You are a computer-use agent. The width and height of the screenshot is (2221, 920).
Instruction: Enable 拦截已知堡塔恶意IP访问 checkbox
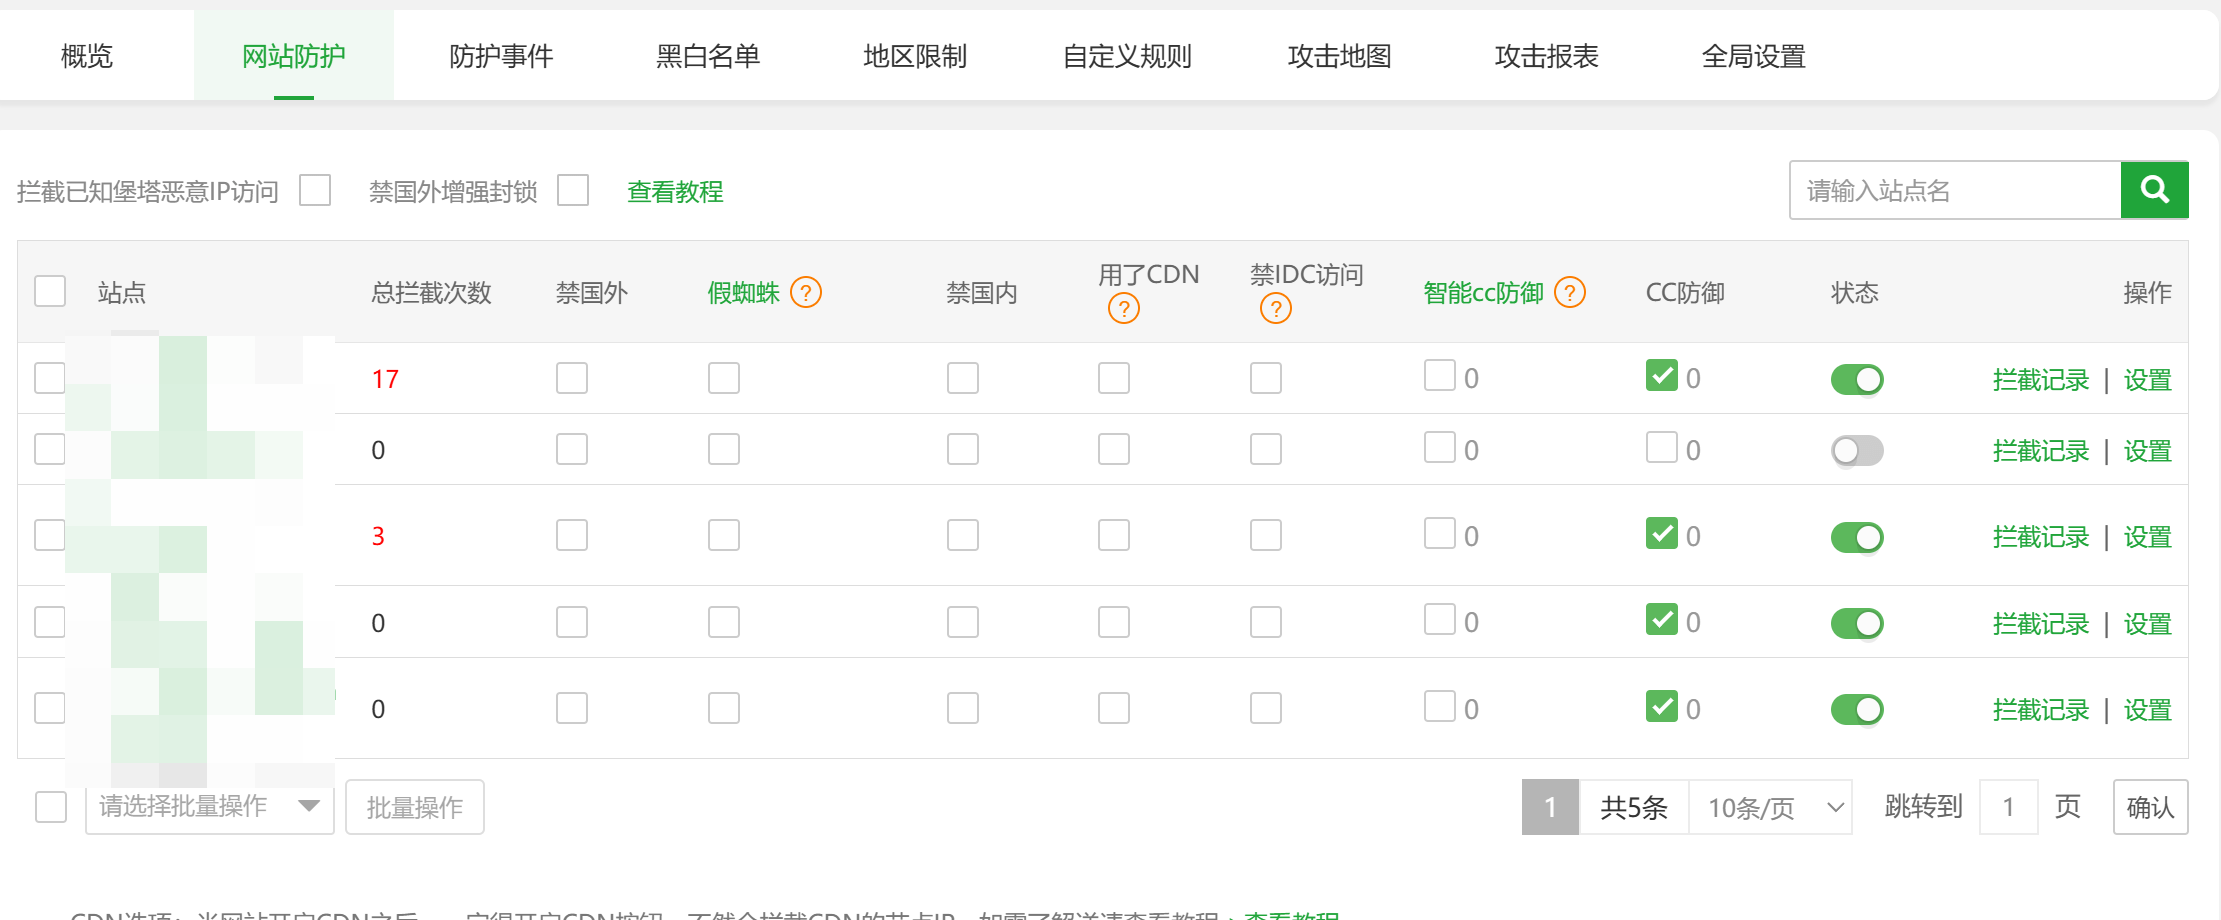313,189
